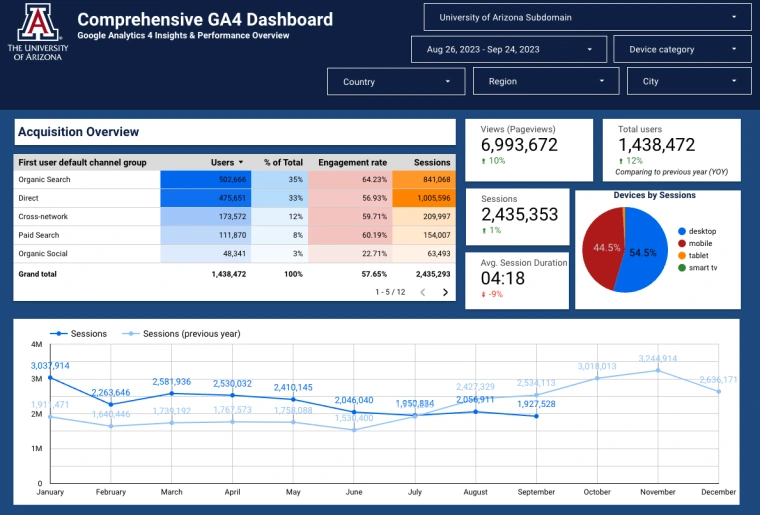
Task: Click November previous year point 3,244,914
Action: coord(658,371)
